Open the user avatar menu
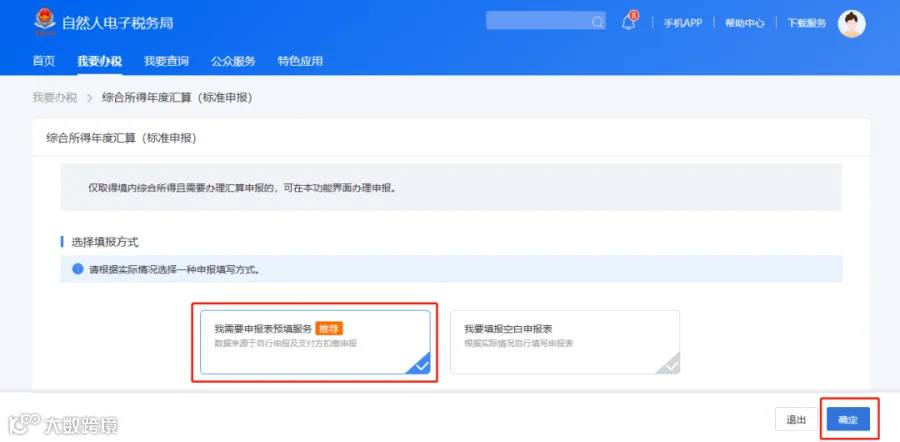Image resolution: width=900 pixels, height=442 pixels. pyautogui.click(x=851, y=24)
